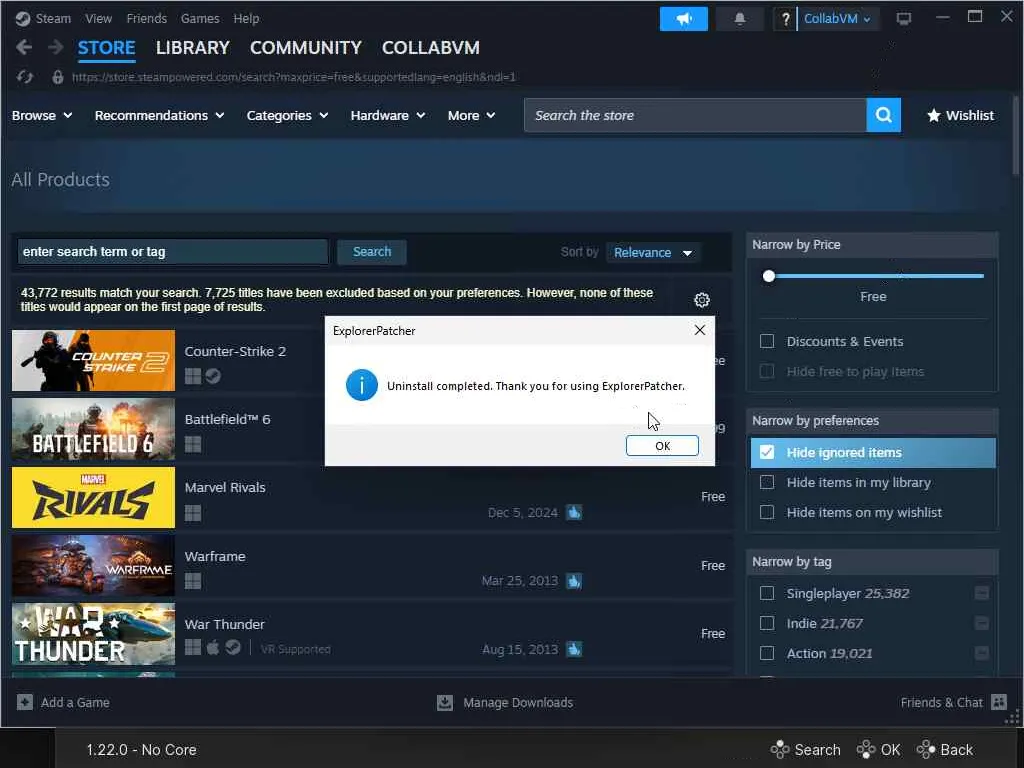Open the Friends menu
This screenshot has height=768, width=1024.
coord(146,18)
